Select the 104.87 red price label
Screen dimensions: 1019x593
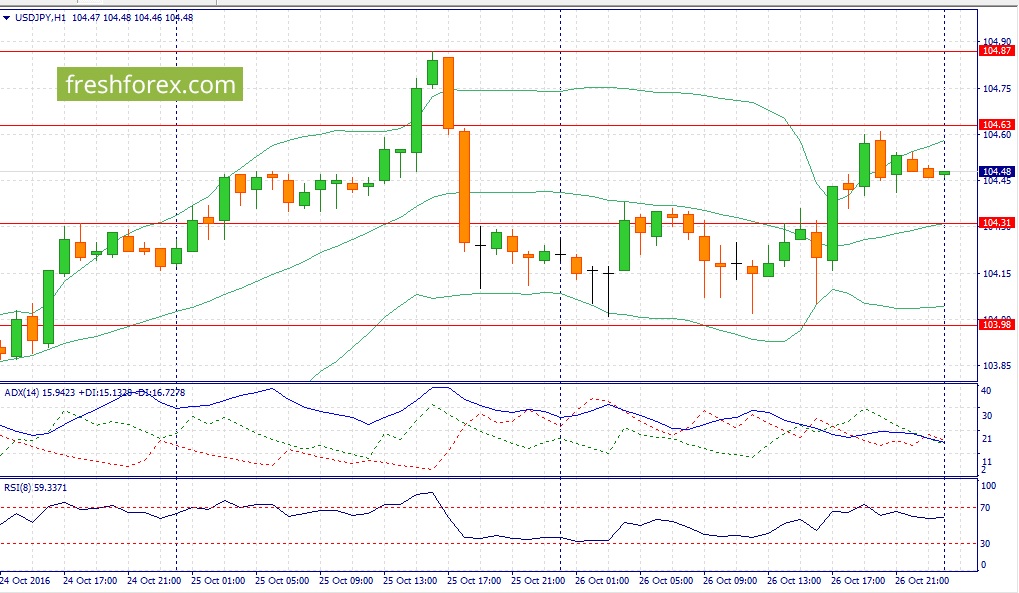993,50
